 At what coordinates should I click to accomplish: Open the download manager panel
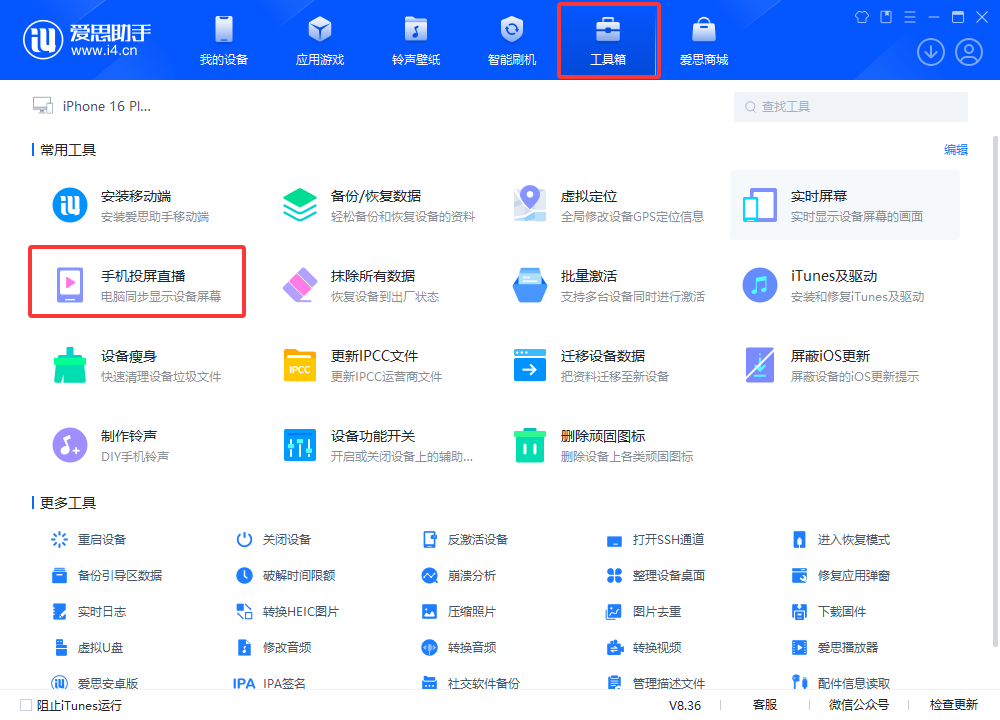point(930,51)
